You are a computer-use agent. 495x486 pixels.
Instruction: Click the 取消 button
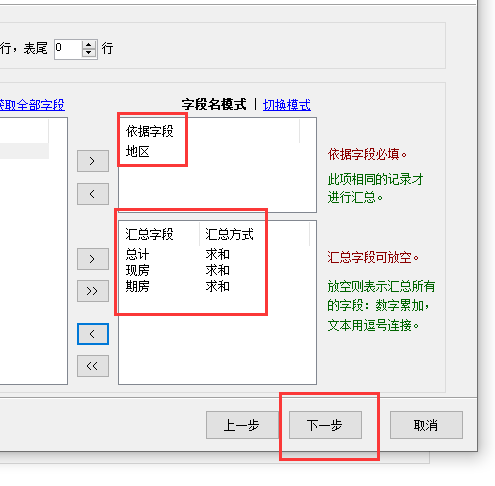point(426,425)
